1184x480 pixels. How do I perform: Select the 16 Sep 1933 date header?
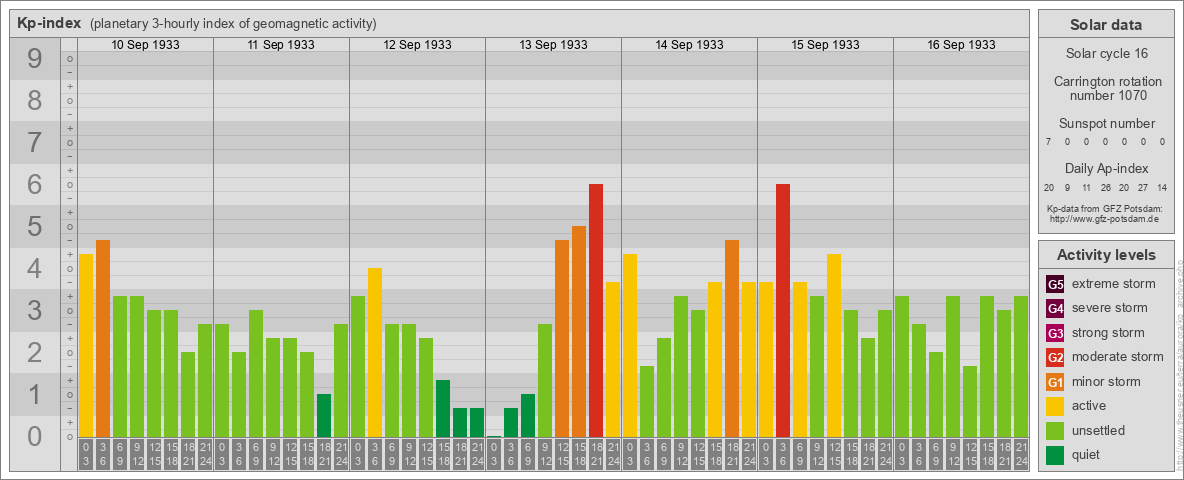[960, 45]
